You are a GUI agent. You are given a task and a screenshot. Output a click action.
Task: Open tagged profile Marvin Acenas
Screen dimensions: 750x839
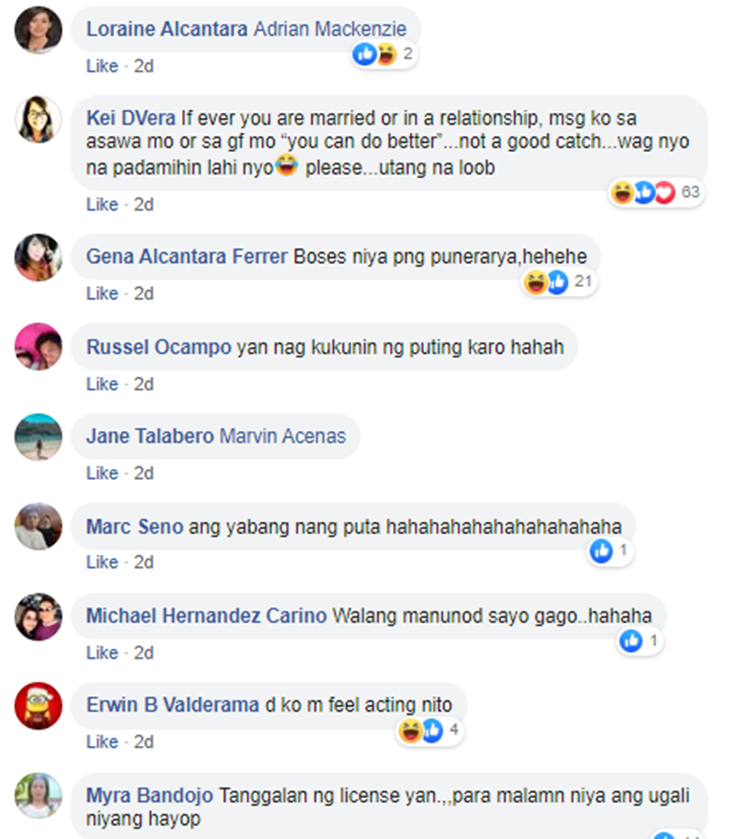click(282, 436)
